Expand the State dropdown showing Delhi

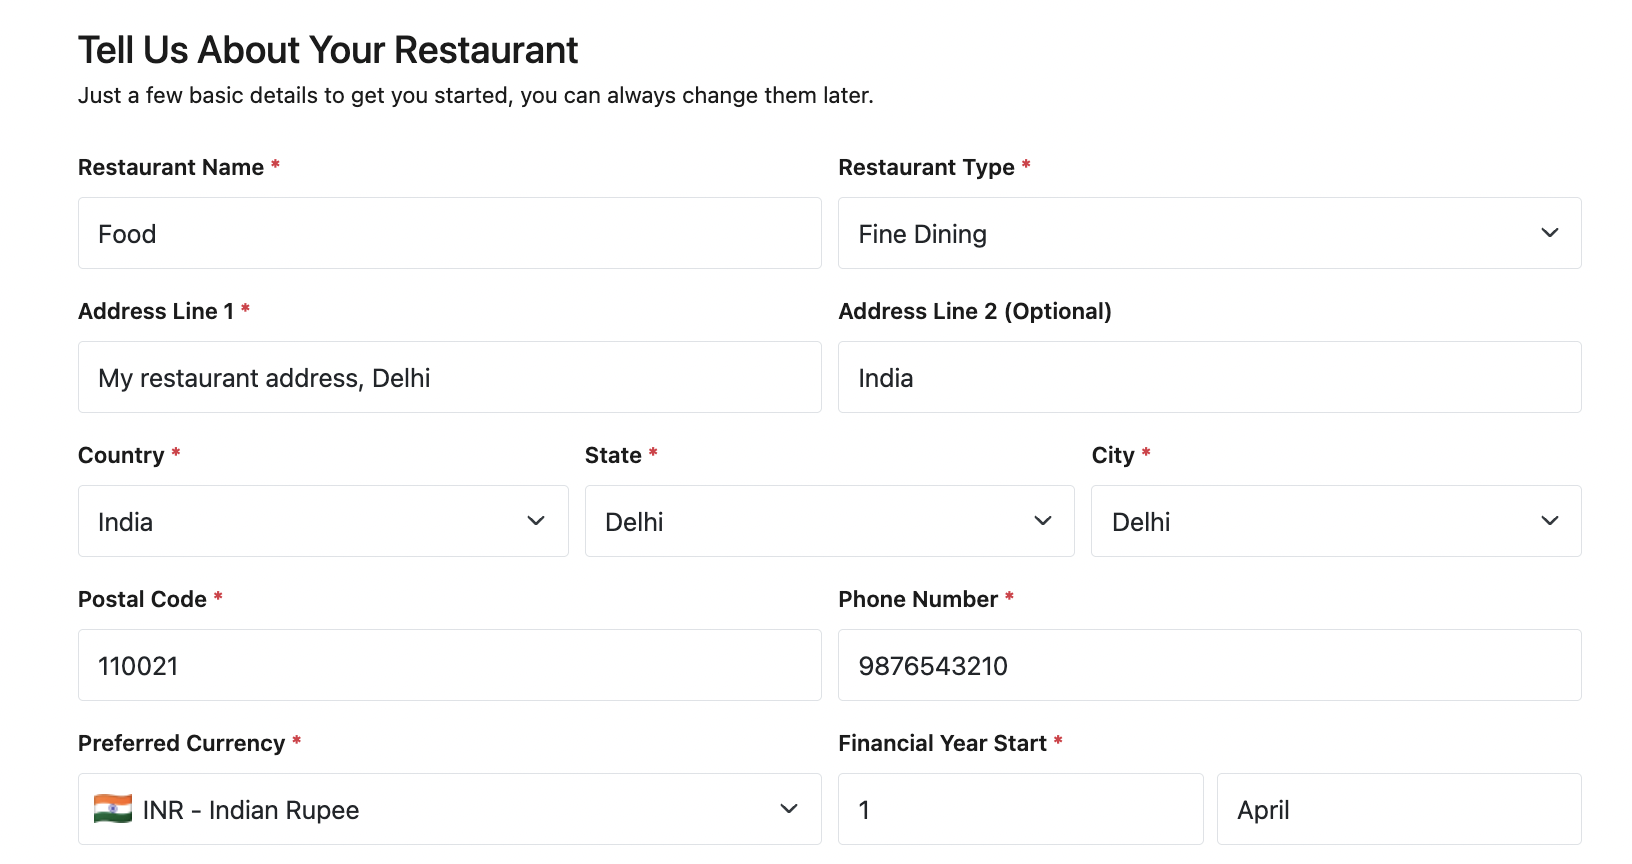click(x=810, y=521)
